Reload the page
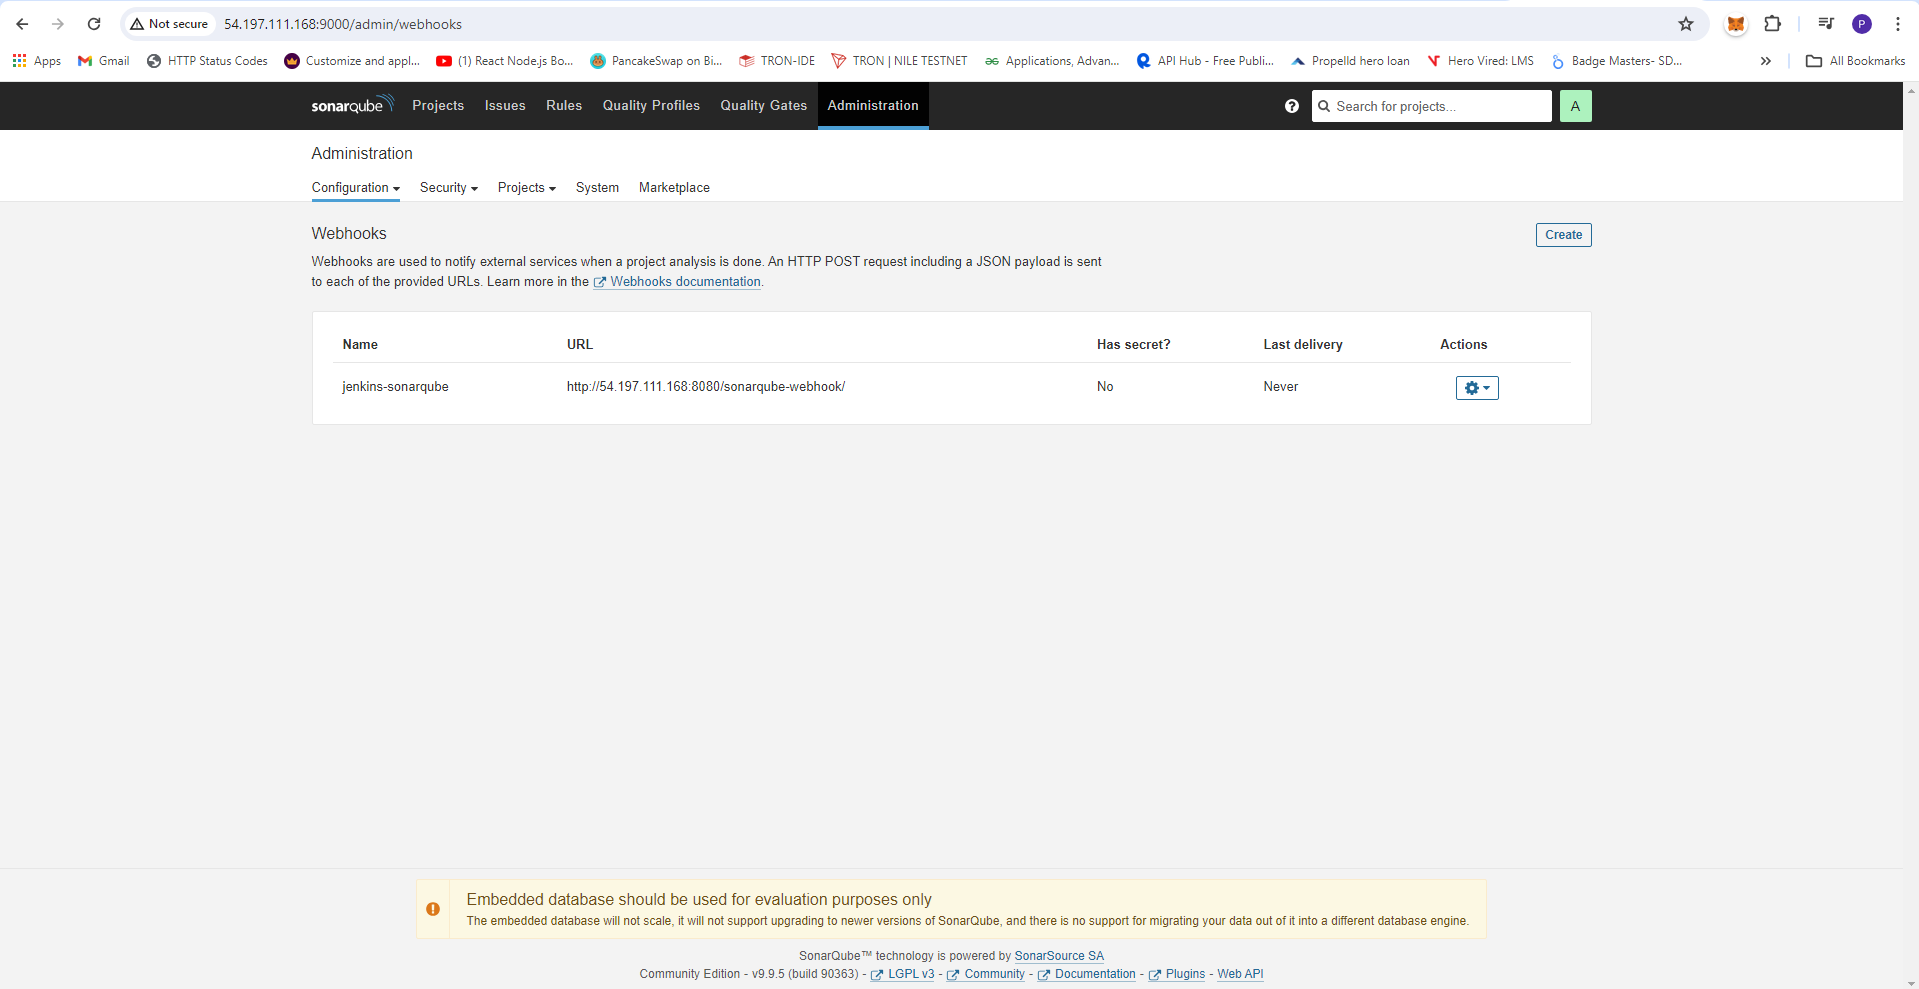1919x989 pixels. click(x=94, y=24)
